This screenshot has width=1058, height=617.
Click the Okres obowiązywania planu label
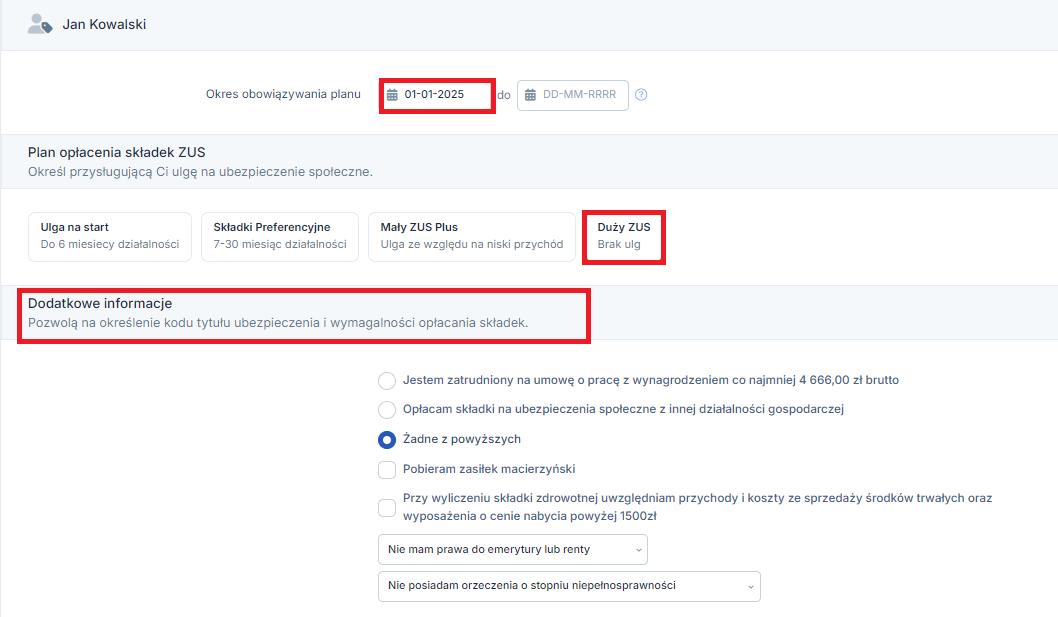tap(283, 95)
